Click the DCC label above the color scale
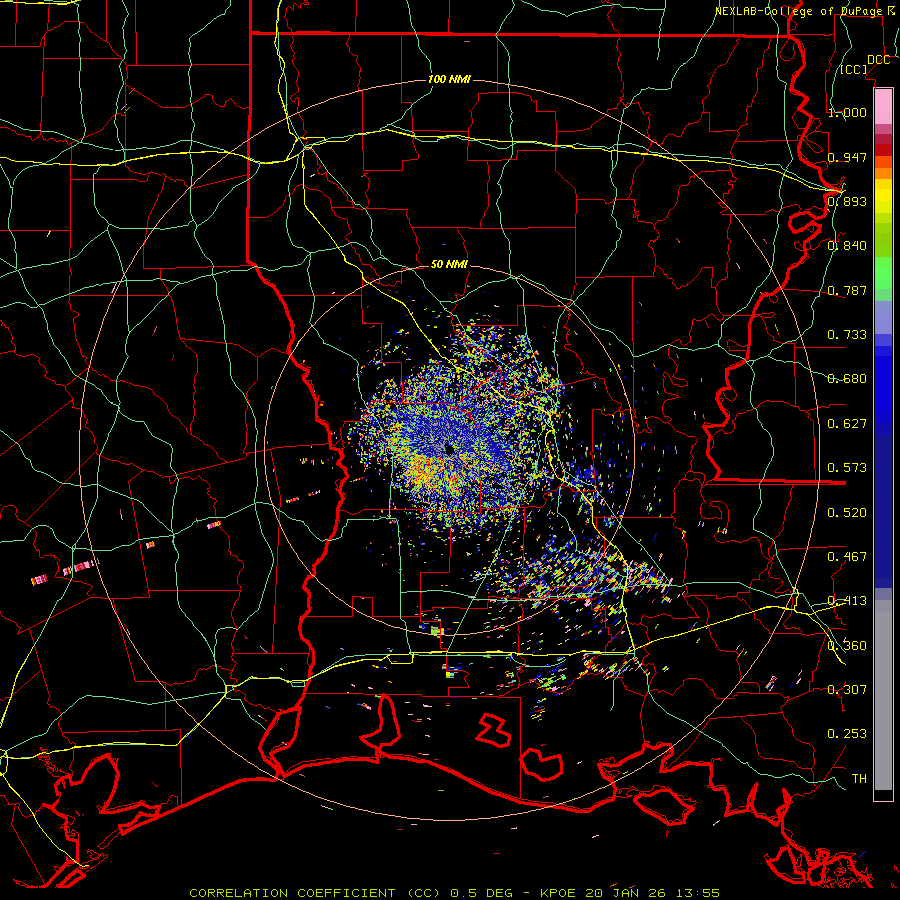This screenshot has width=900, height=900. [878, 60]
